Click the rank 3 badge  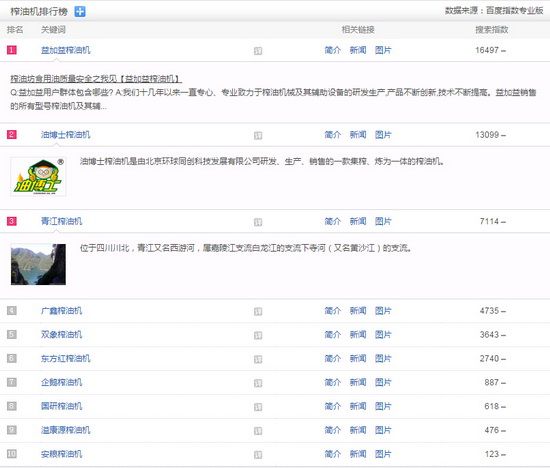(12, 221)
